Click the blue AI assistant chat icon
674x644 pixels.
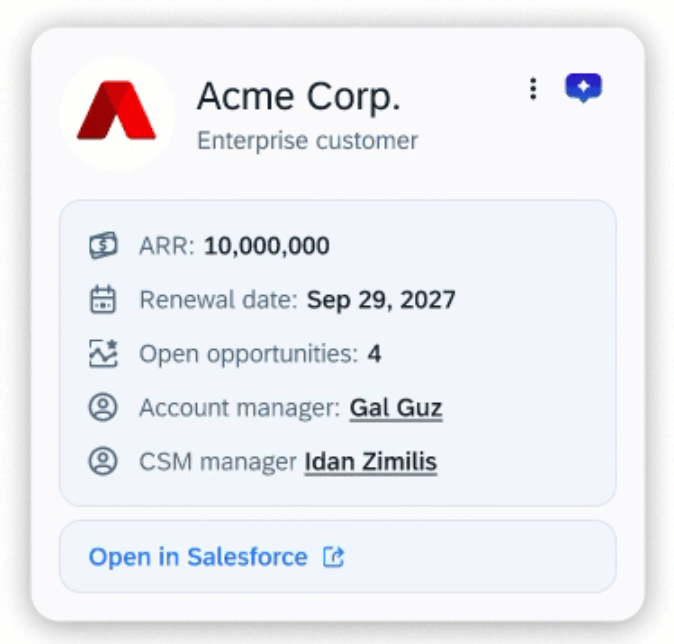[x=583, y=88]
